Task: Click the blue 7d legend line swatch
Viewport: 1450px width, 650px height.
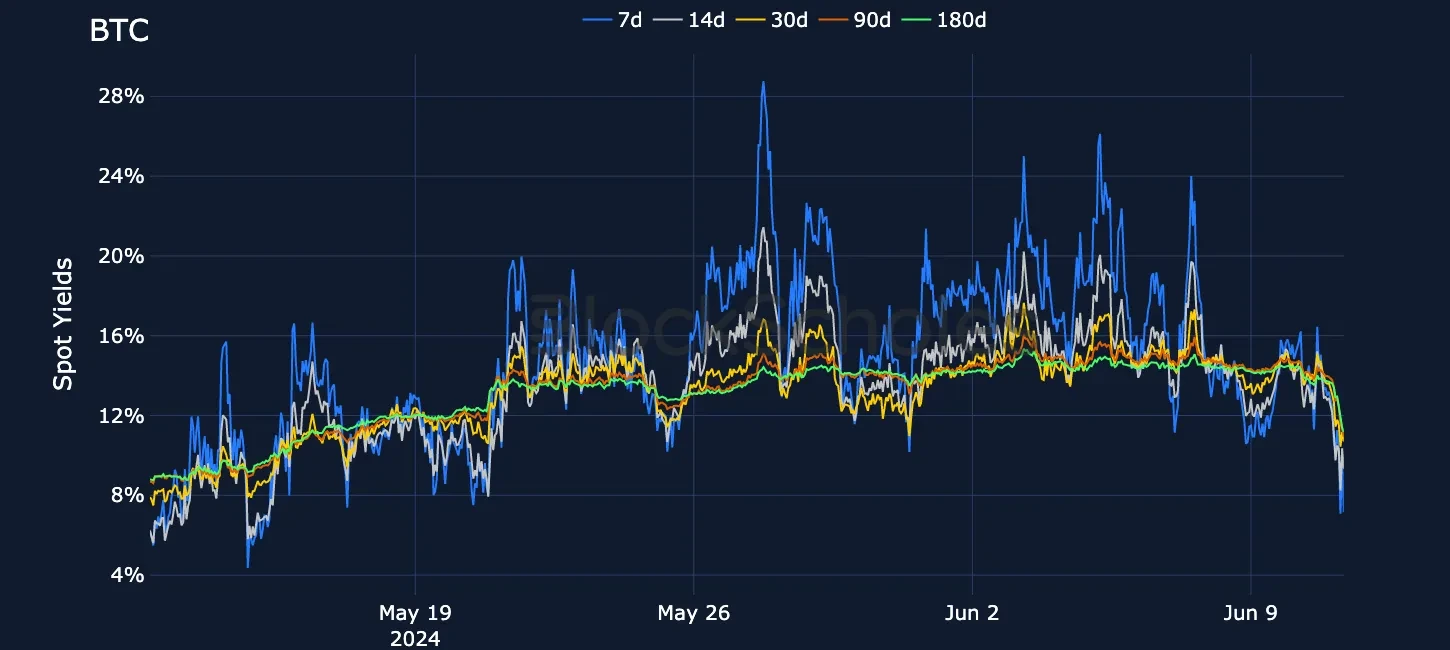Action: [597, 19]
